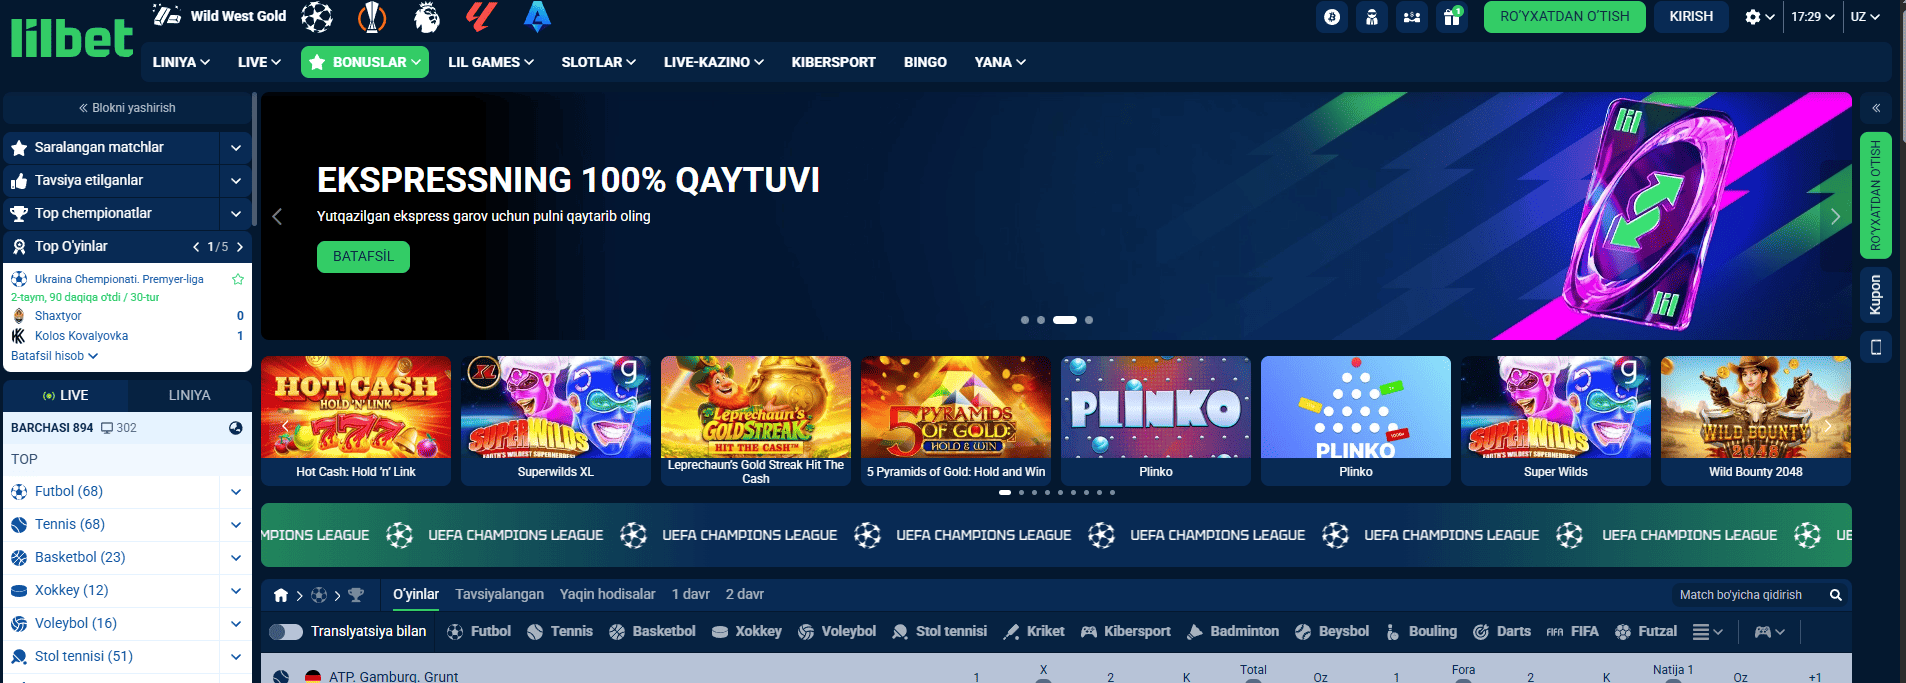The width and height of the screenshot is (1906, 683).
Task: Open the settings gear dropdown
Action: [1759, 17]
